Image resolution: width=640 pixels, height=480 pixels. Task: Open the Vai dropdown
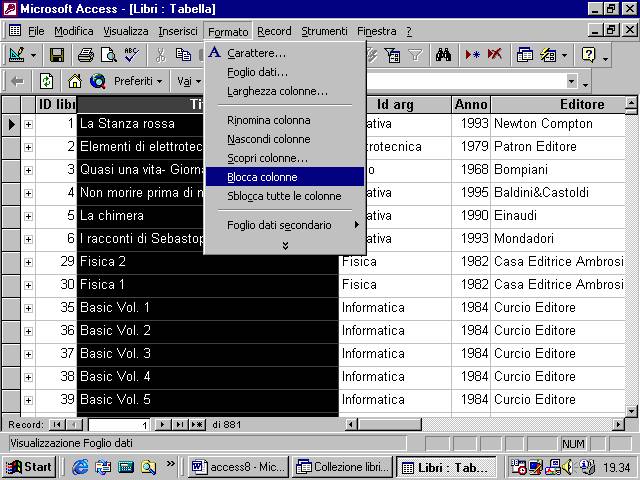[x=189, y=81]
